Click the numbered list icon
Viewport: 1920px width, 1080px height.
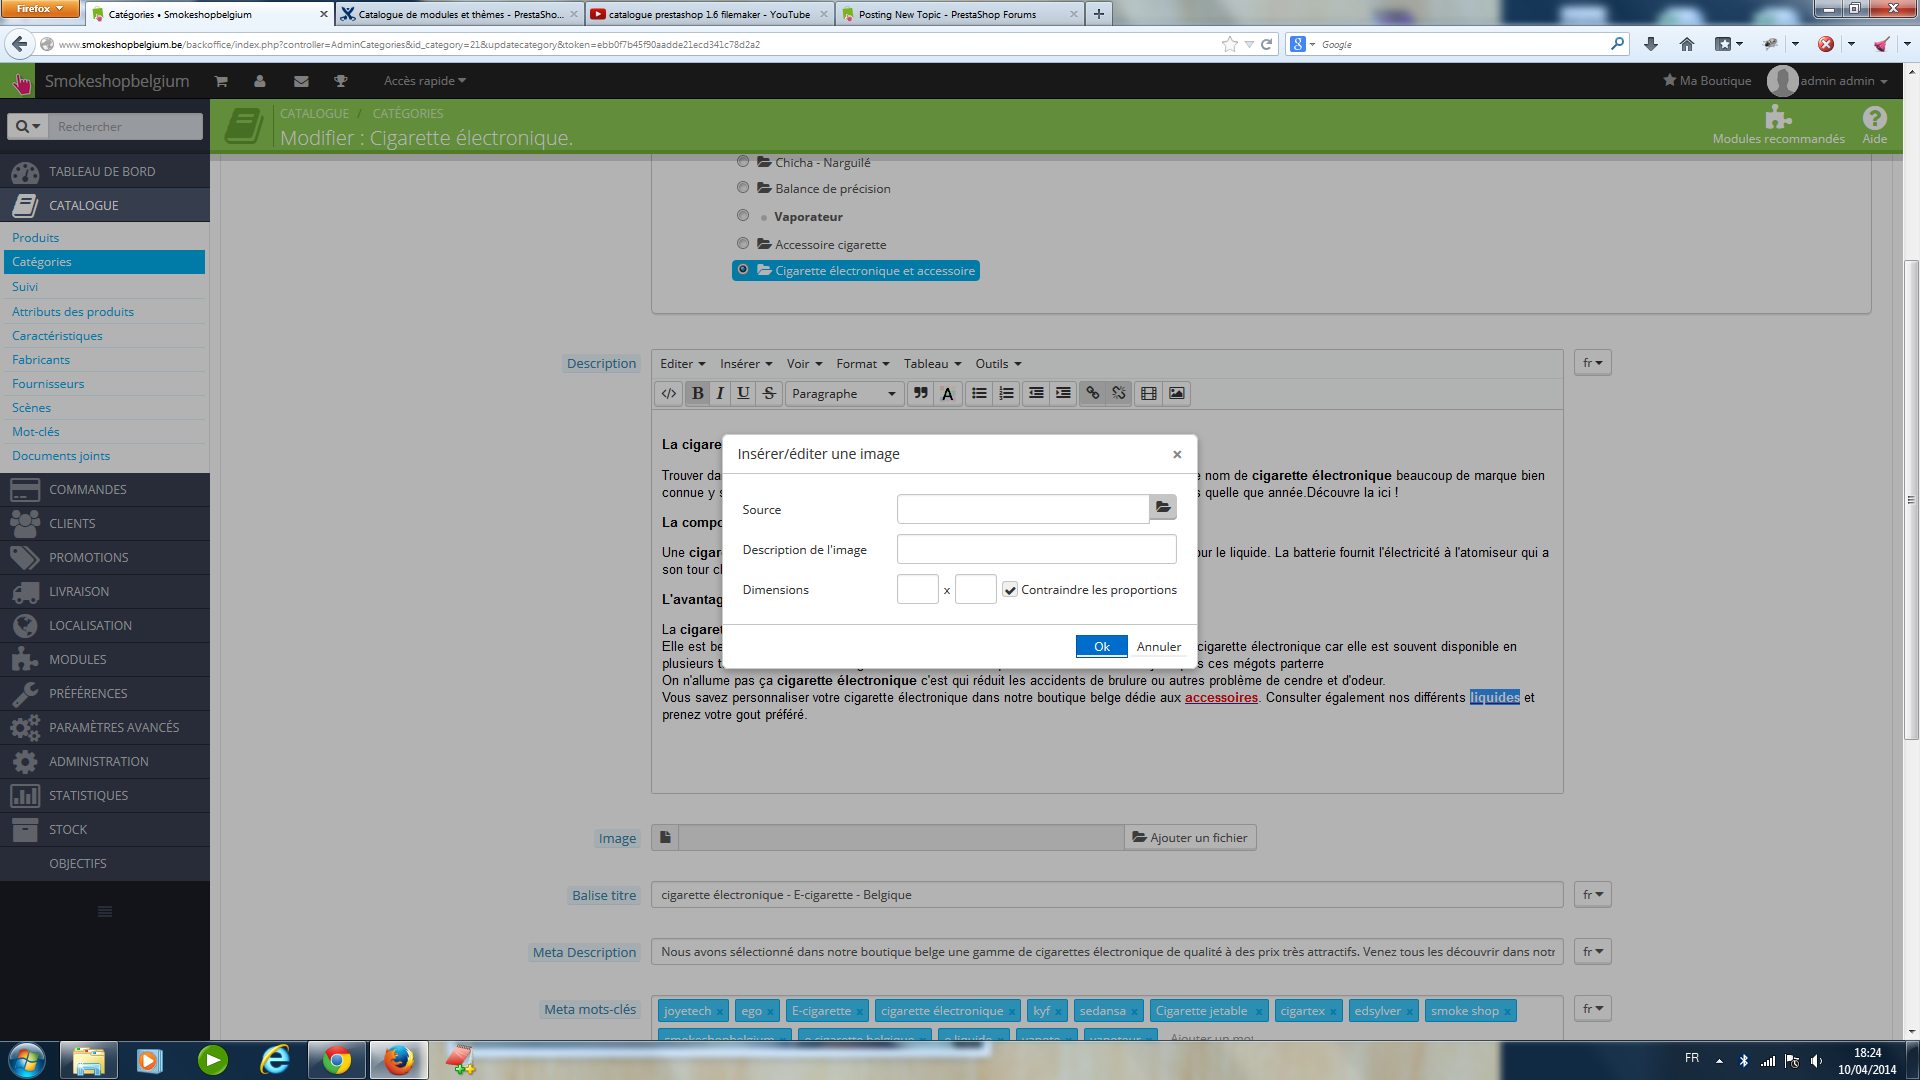[1006, 394]
